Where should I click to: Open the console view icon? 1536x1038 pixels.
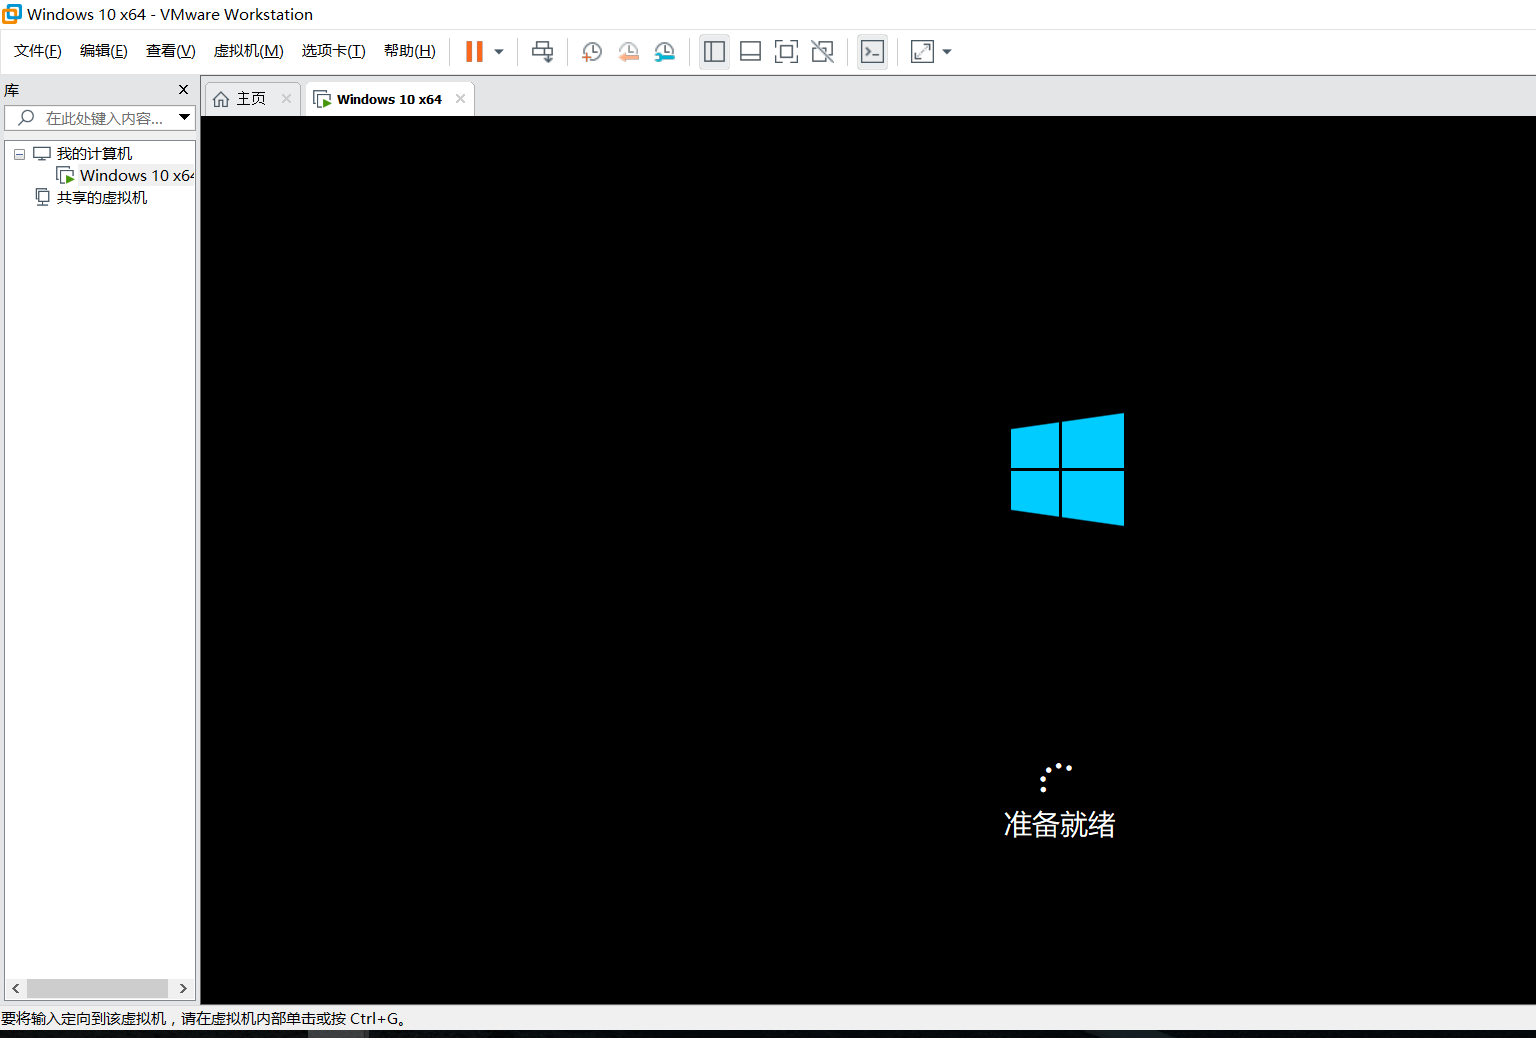click(x=872, y=52)
